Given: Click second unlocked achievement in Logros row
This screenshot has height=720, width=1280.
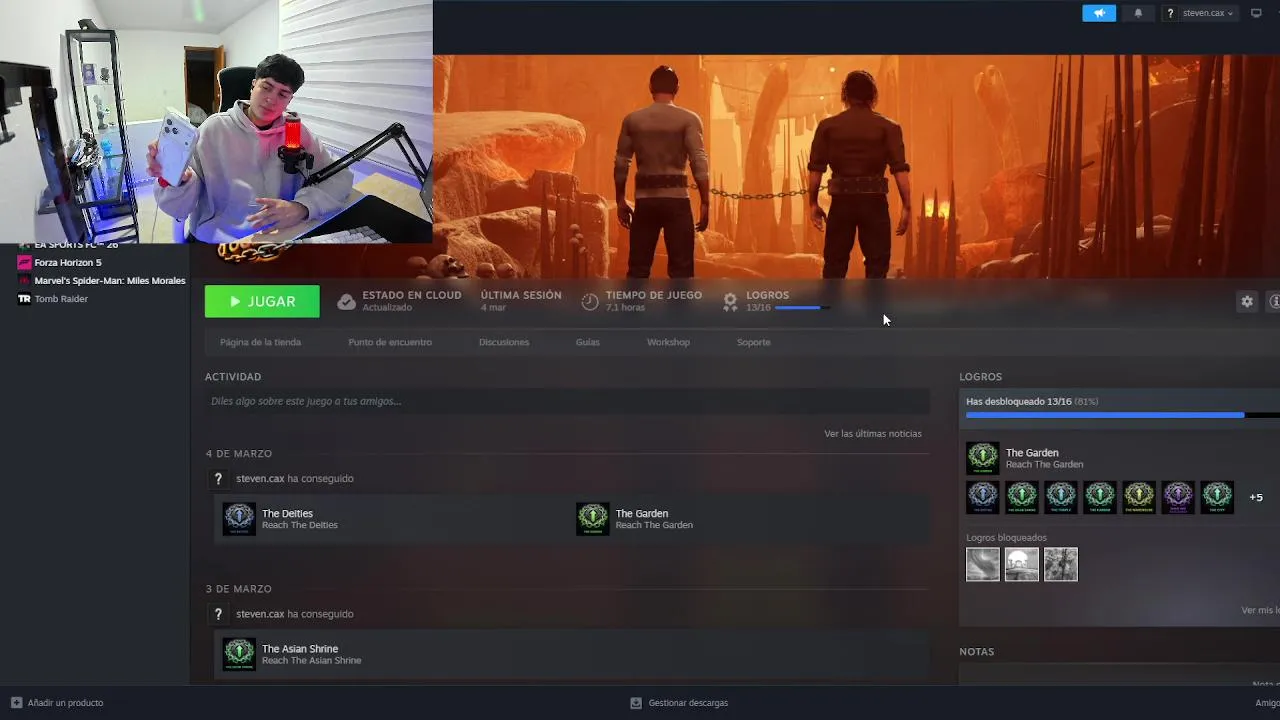Looking at the screenshot, I should tap(1022, 497).
